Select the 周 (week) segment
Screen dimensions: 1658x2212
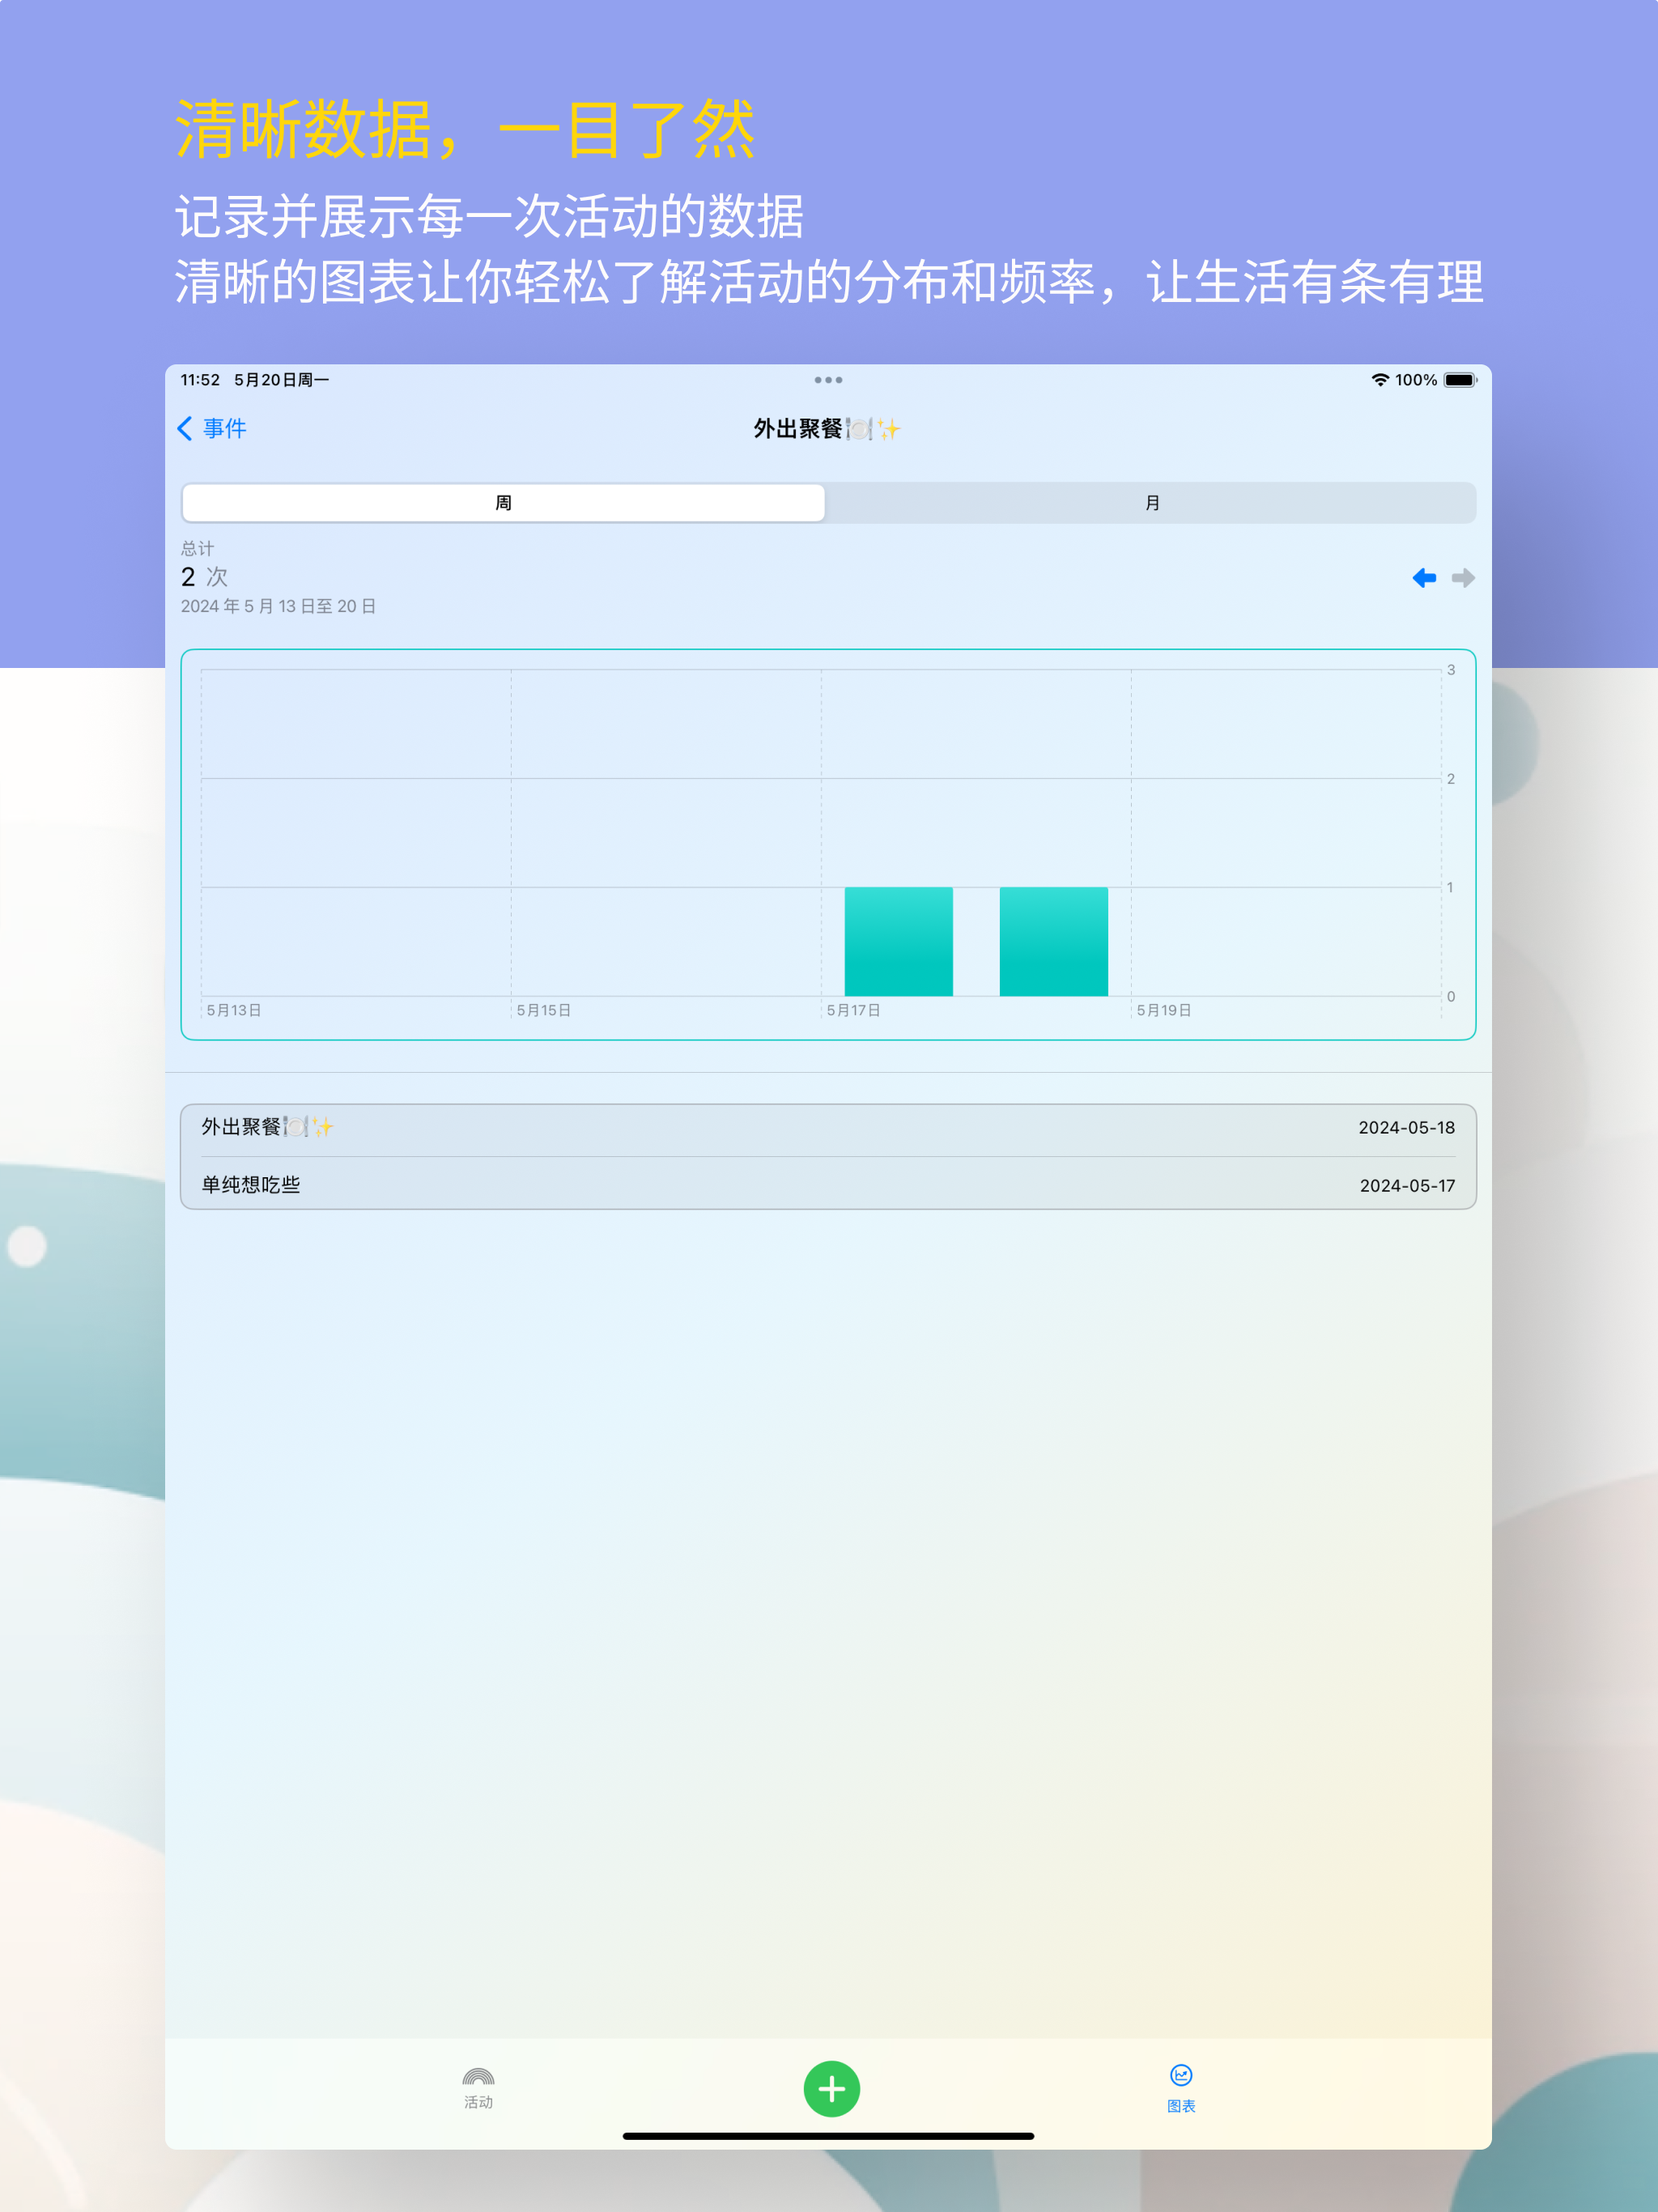(x=503, y=503)
